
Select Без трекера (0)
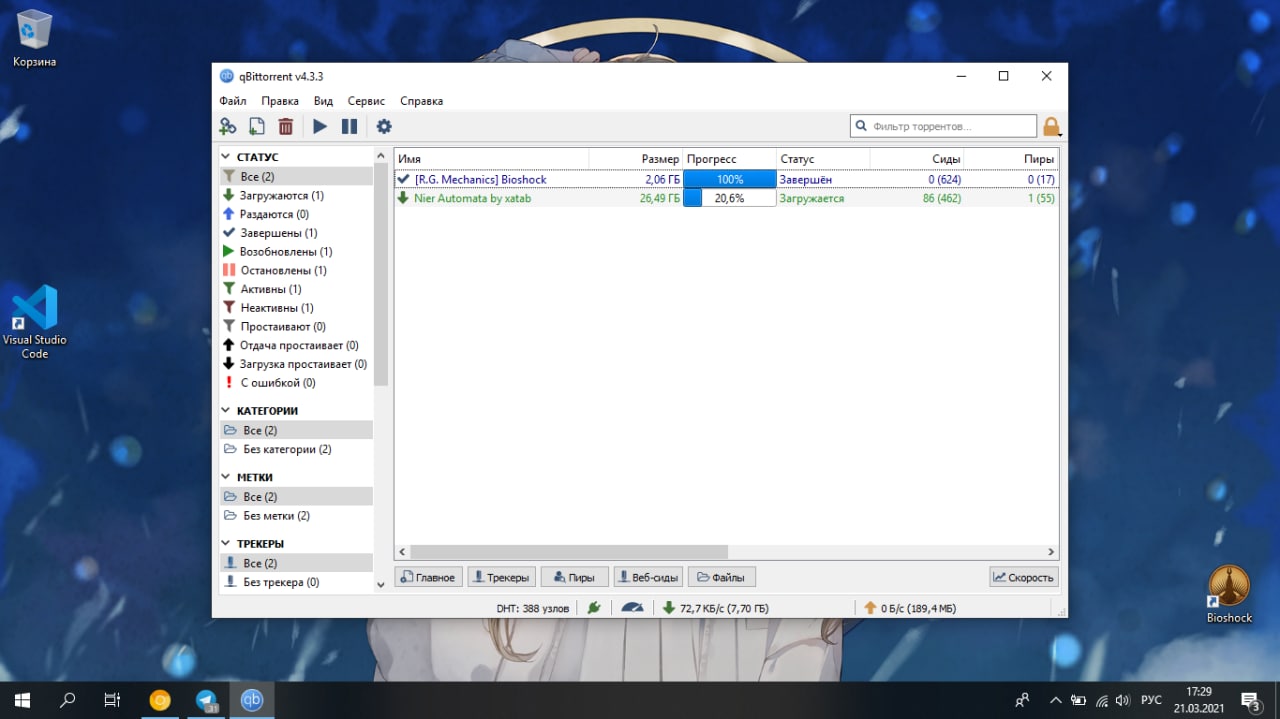[x=296, y=582]
